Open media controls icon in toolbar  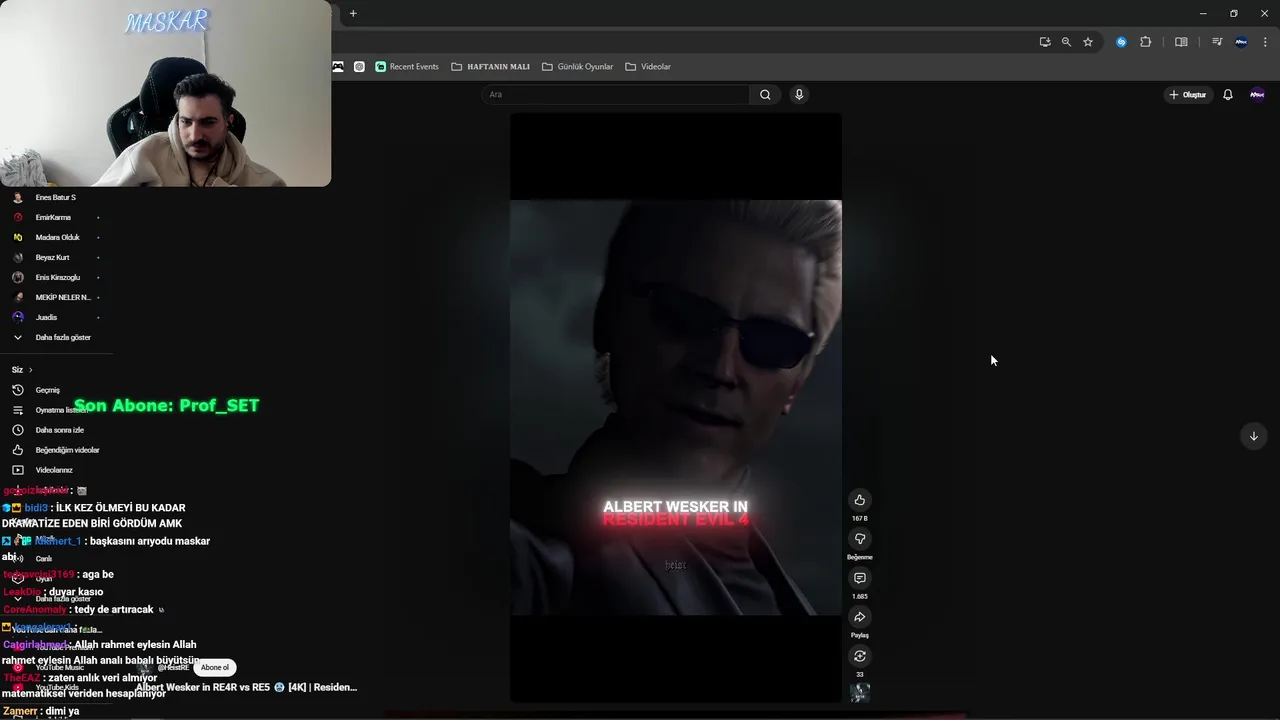tap(1217, 42)
